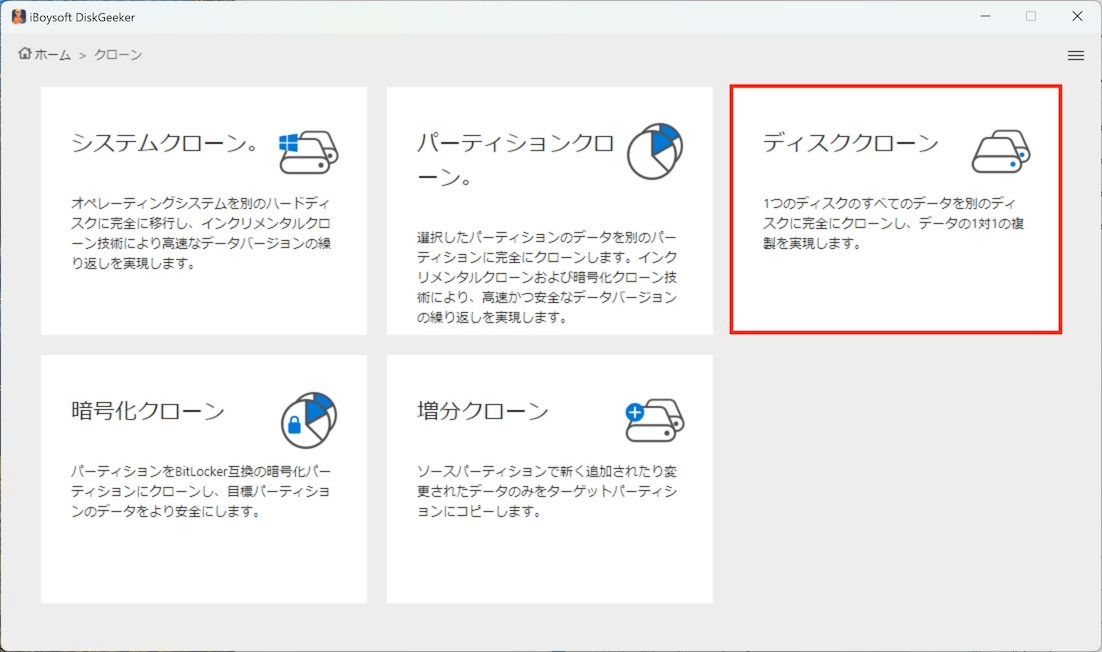
Task: Click the iBoysoft DiskGeeker window title text
Action: click(x=82, y=18)
